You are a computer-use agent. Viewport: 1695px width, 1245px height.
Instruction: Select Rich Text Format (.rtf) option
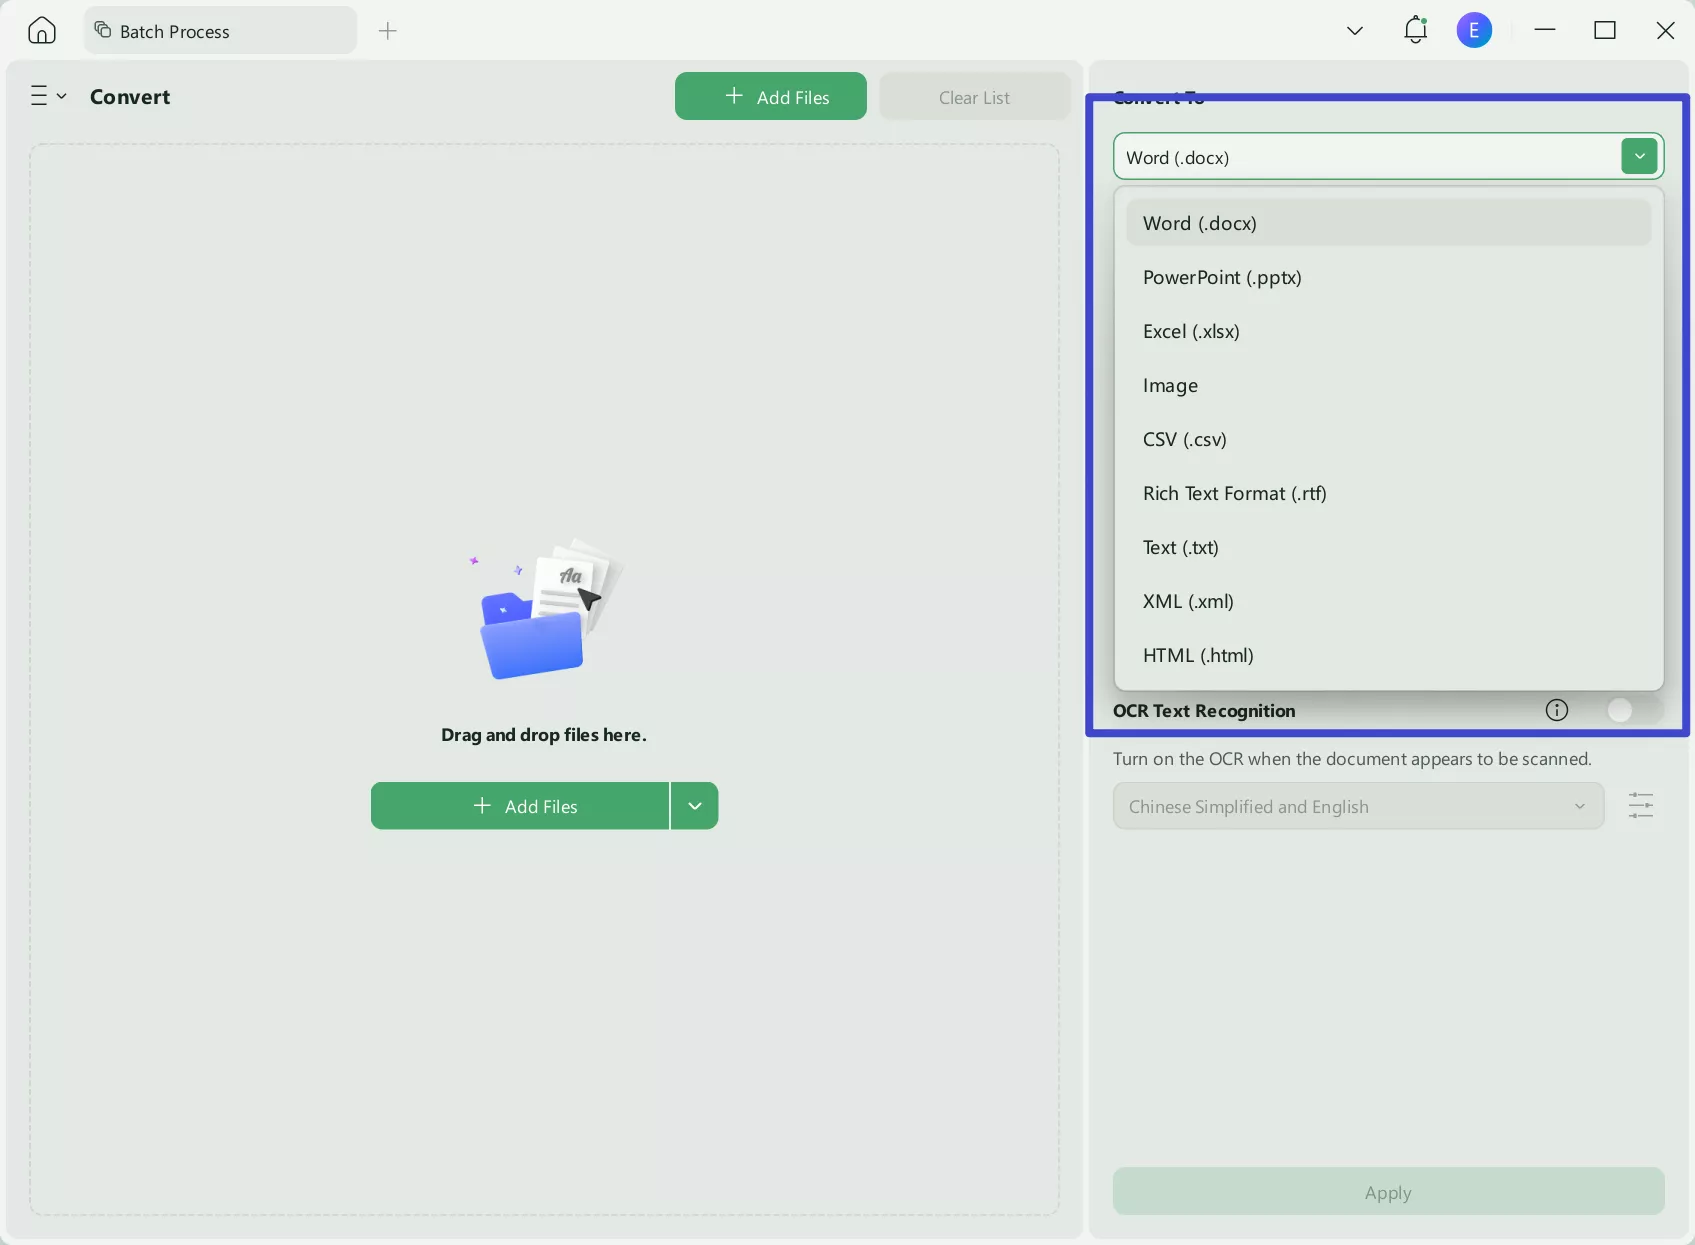point(1234,493)
